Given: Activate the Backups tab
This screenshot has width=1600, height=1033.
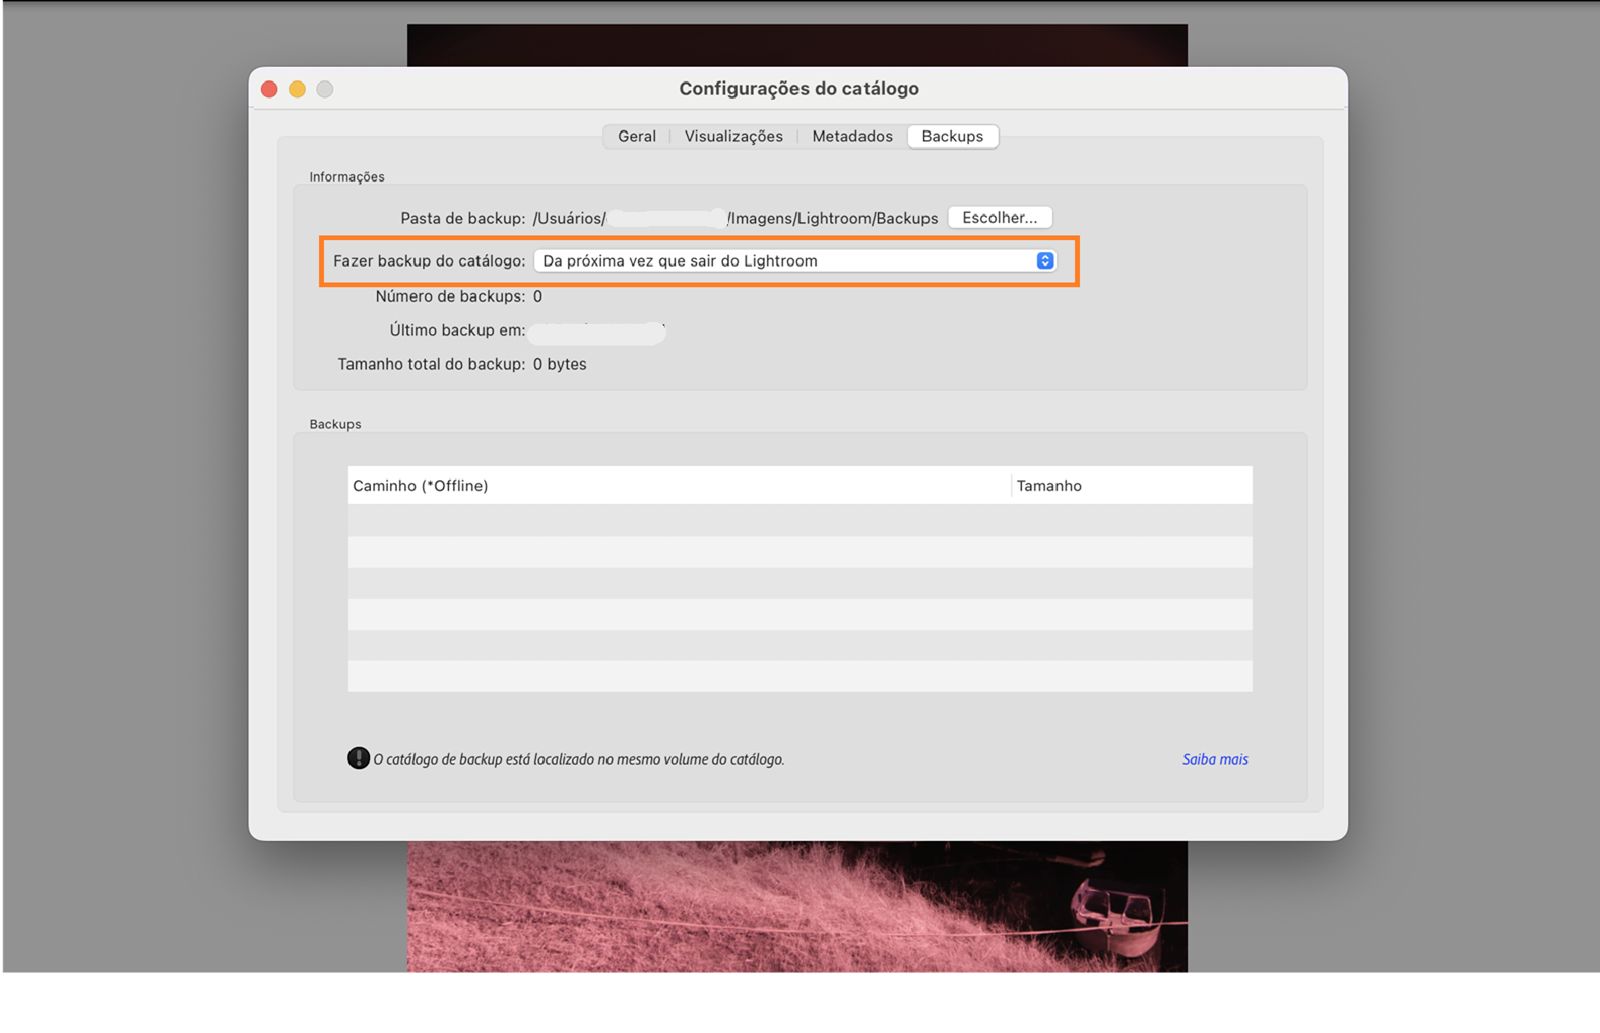Looking at the screenshot, I should [x=951, y=136].
